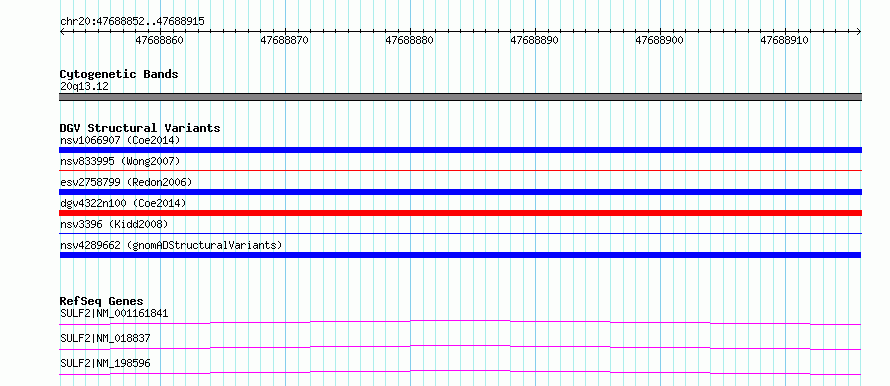Click ruler position 47688910
Viewport: 890px width, 386px height.
coord(784,40)
